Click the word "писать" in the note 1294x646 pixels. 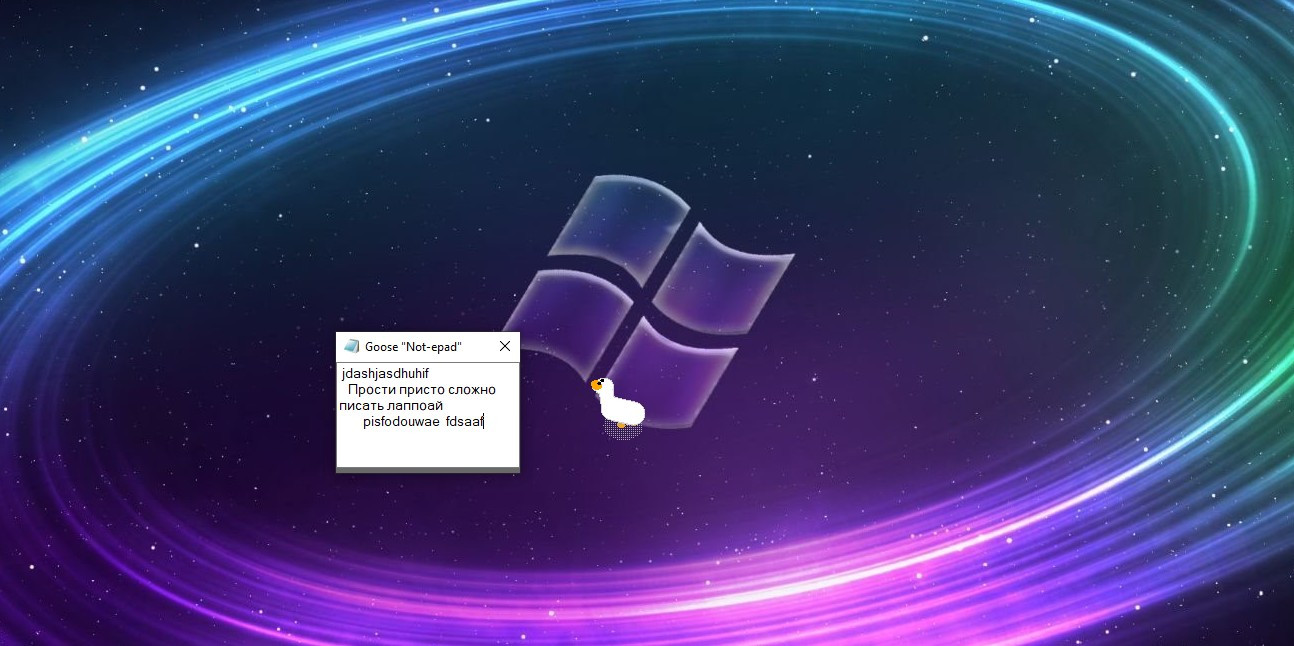click(361, 406)
